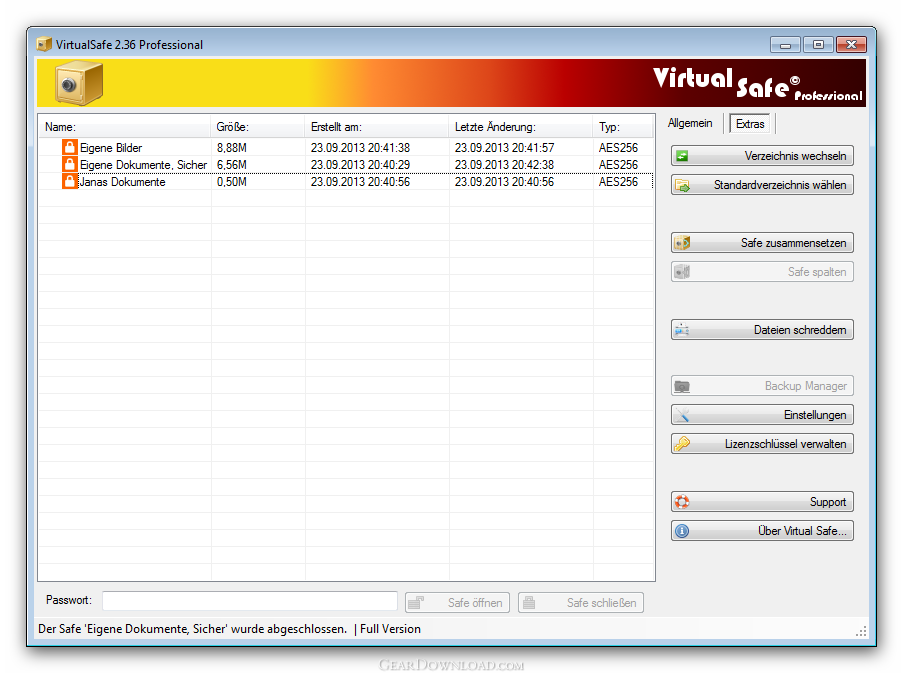Choose Standardverzeichnis wählen
The image size is (903, 673).
coord(762,185)
